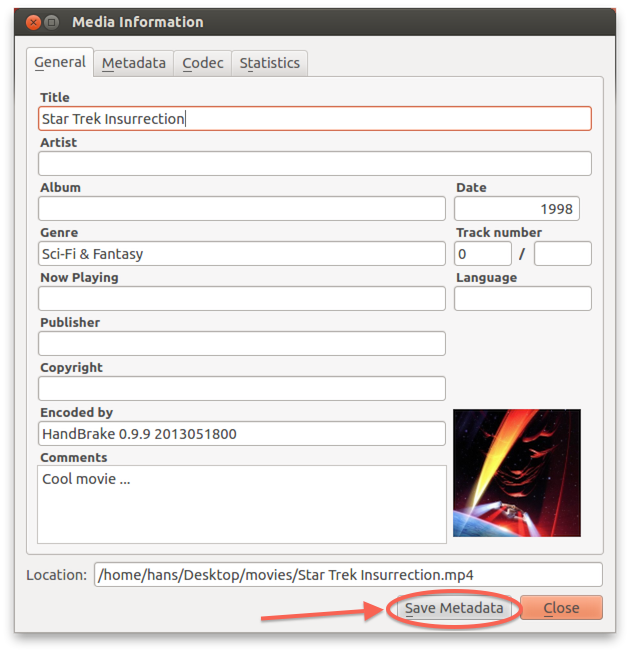Click the Publisher text field
This screenshot has height=653, width=630.
click(241, 344)
